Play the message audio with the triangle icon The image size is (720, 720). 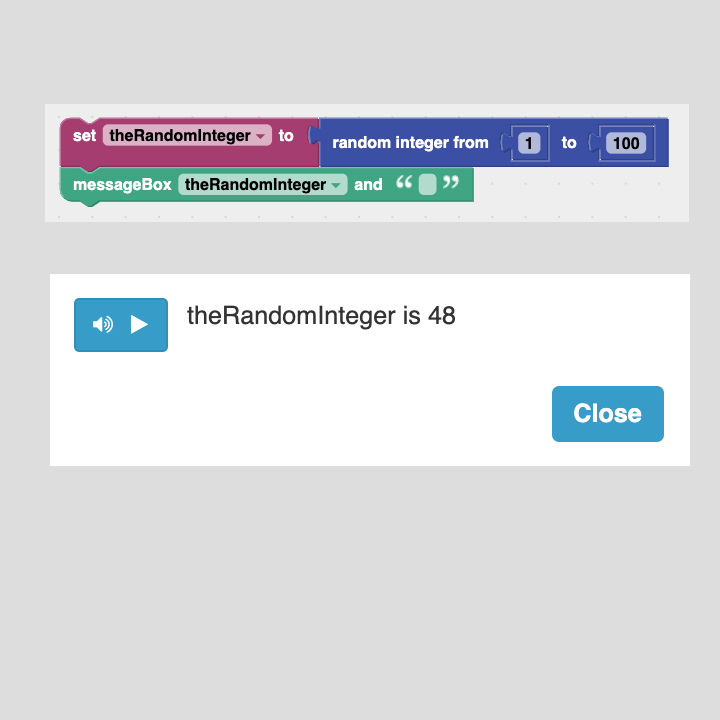click(x=139, y=324)
